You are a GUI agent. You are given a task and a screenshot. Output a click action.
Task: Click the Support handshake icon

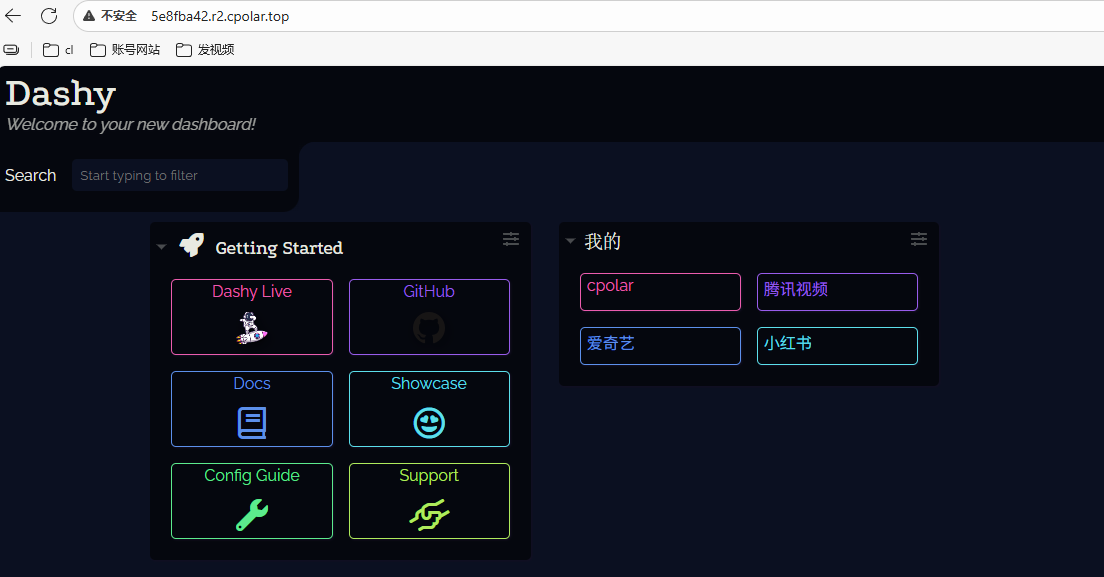[x=429, y=514]
